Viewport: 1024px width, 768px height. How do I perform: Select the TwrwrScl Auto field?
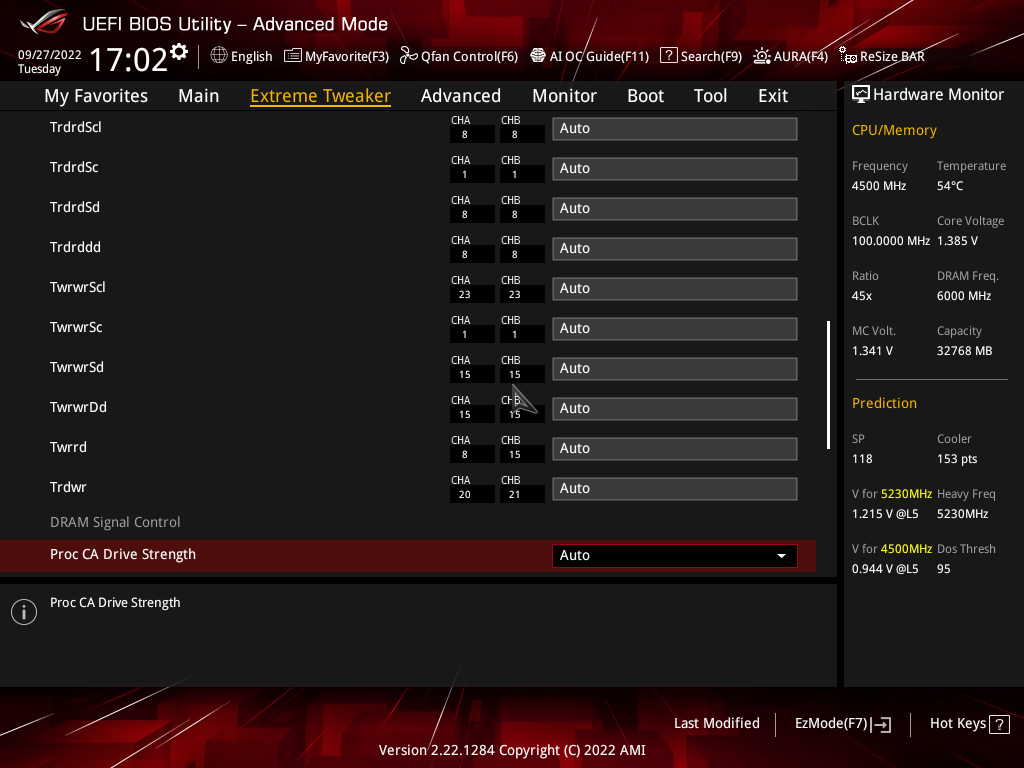(675, 289)
